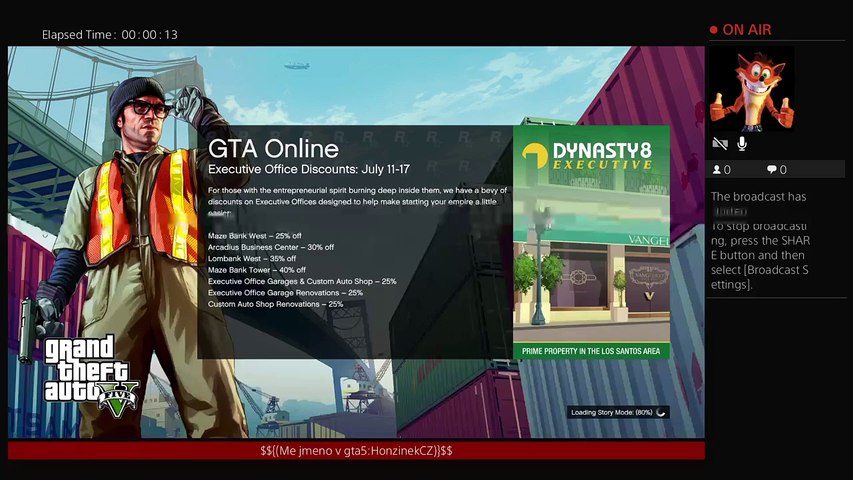Image resolution: width=853 pixels, height=480 pixels.
Task: Click the 'Lombank West – 35% off' line
Action: [x=252, y=259]
